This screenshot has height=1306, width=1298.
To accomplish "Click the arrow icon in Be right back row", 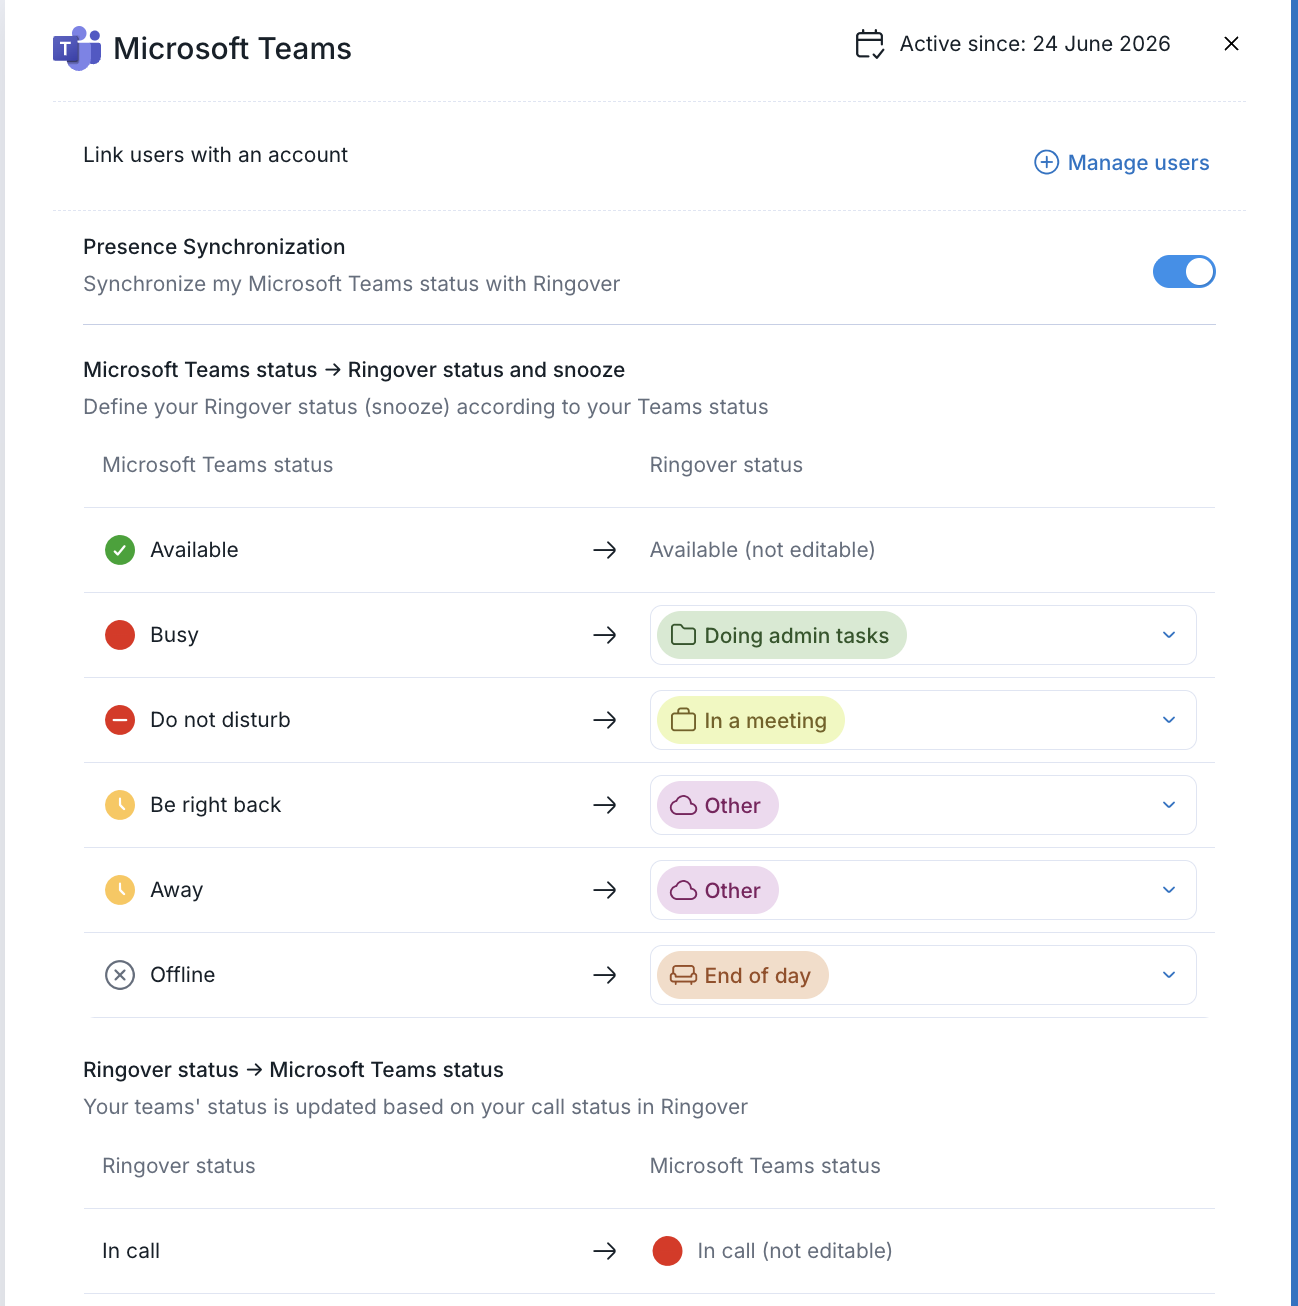I will tap(605, 805).
